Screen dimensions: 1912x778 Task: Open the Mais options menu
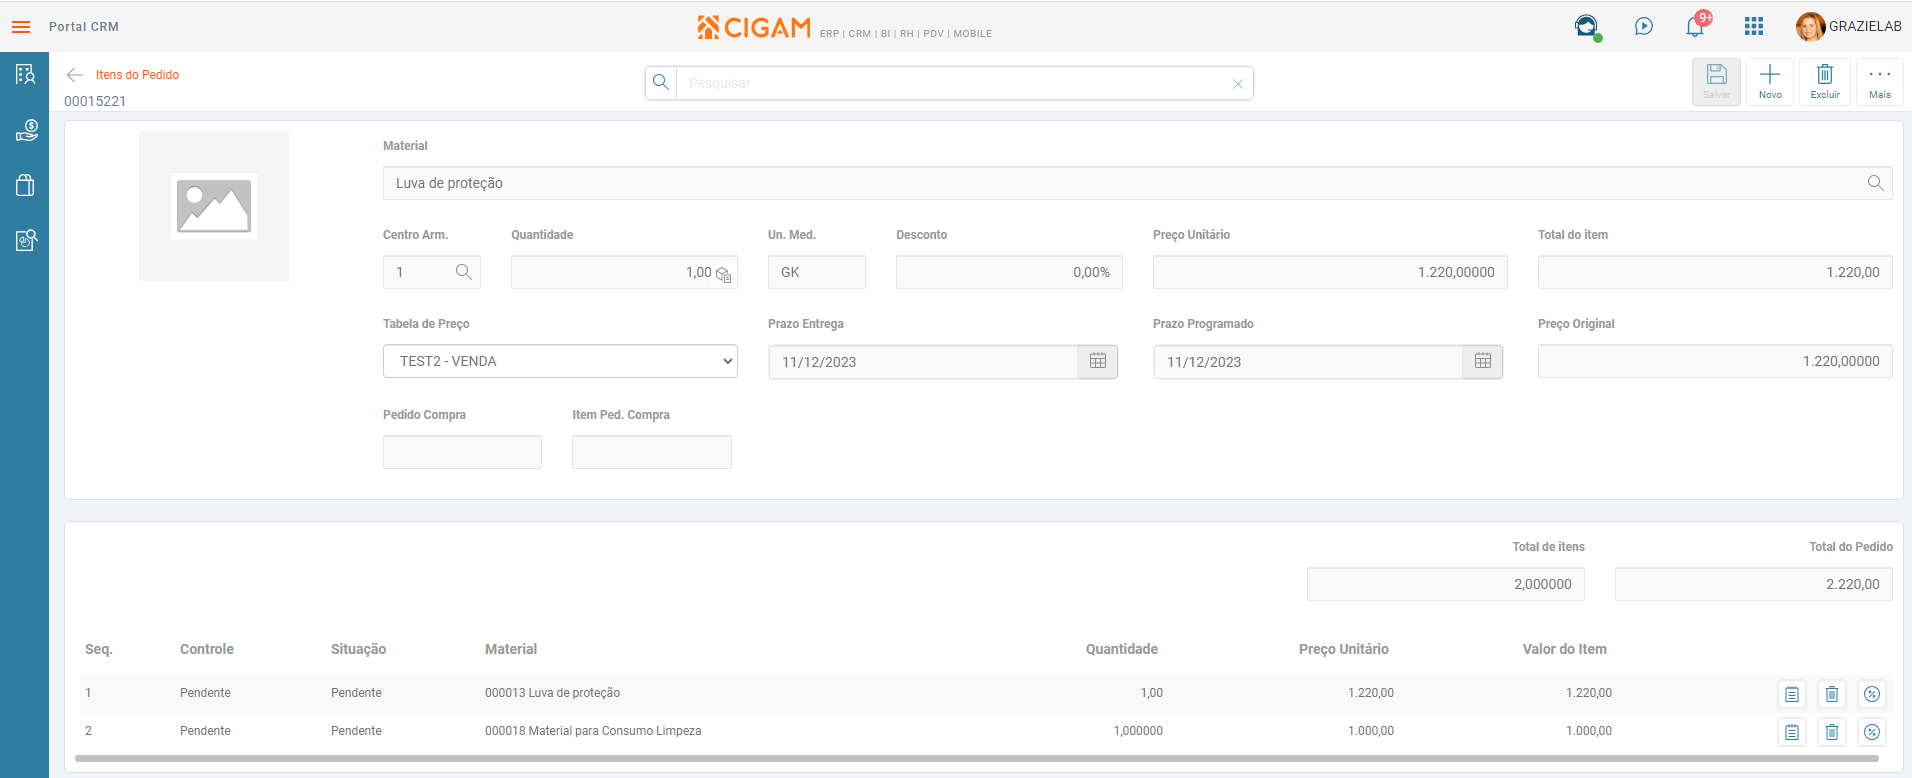pos(1880,81)
